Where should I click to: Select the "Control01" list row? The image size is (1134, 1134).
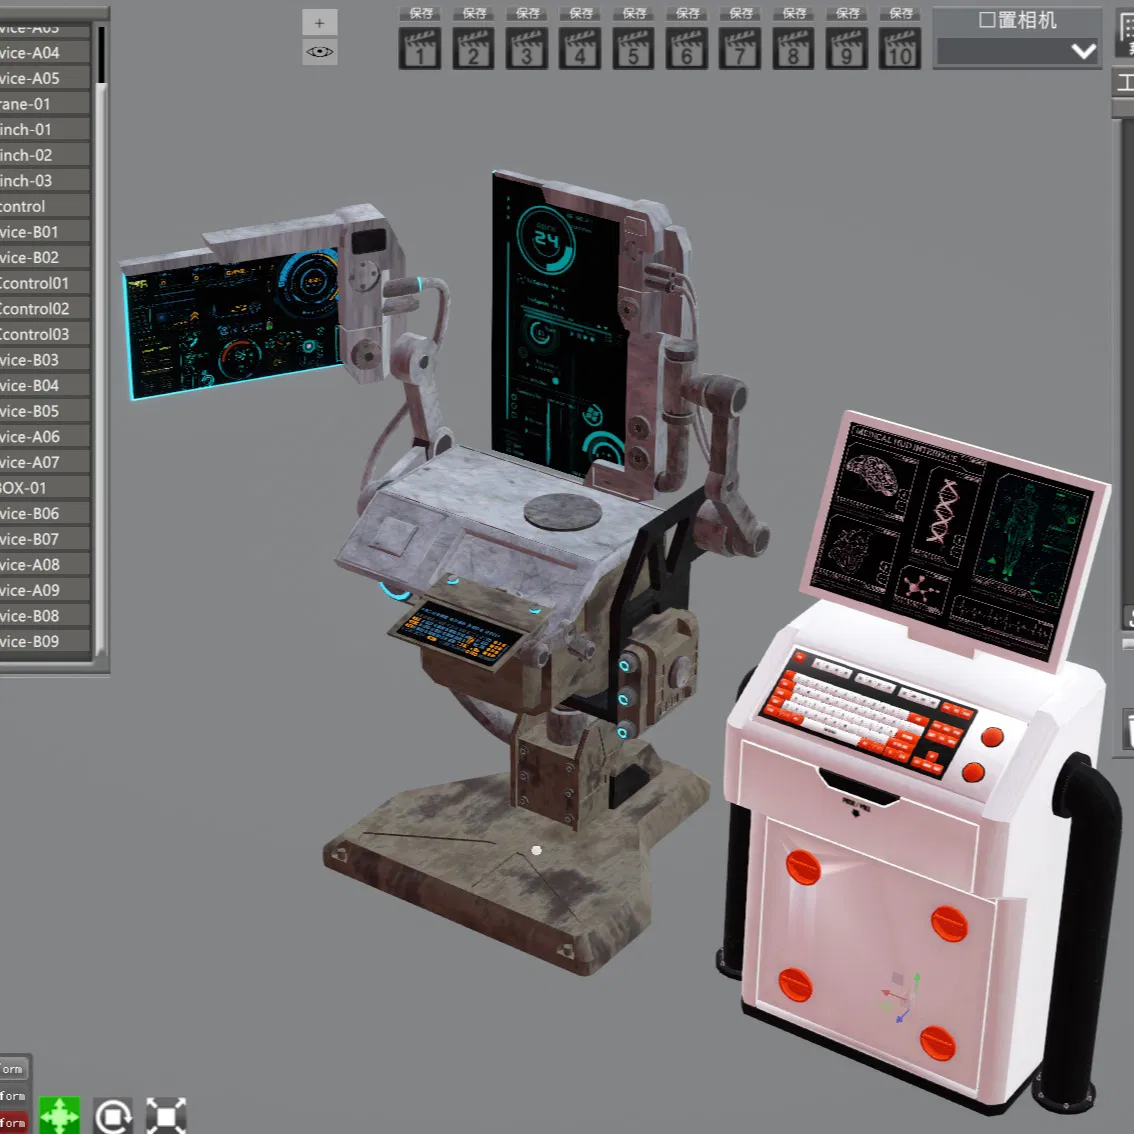click(x=45, y=284)
